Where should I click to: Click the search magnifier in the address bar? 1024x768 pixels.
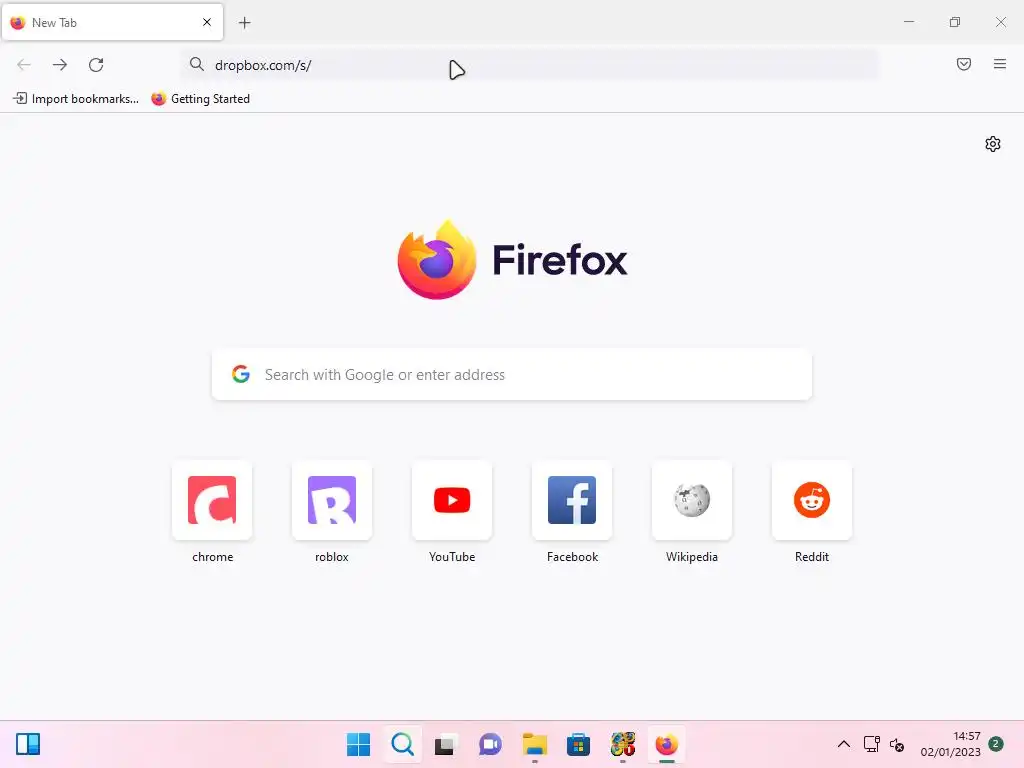tap(197, 64)
